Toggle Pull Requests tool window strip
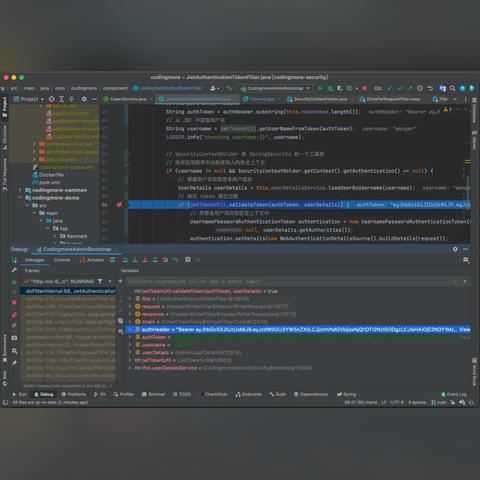The height and width of the screenshot is (480, 480). (5, 174)
